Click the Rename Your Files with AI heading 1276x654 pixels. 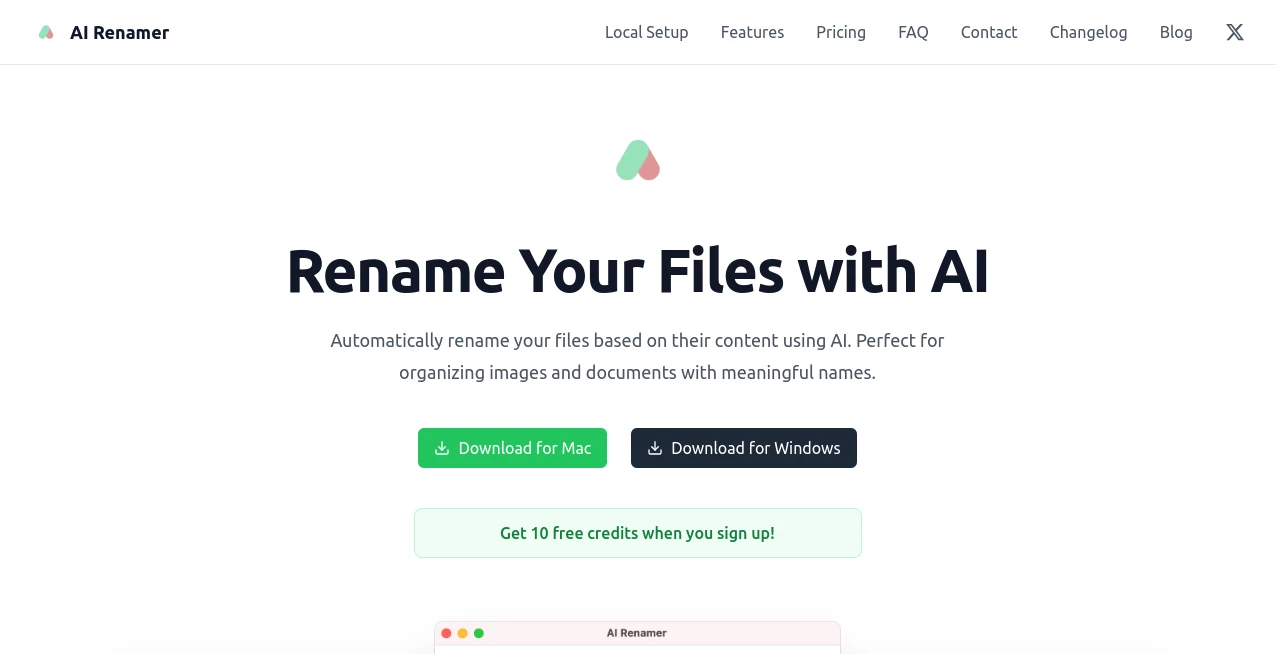[638, 271]
